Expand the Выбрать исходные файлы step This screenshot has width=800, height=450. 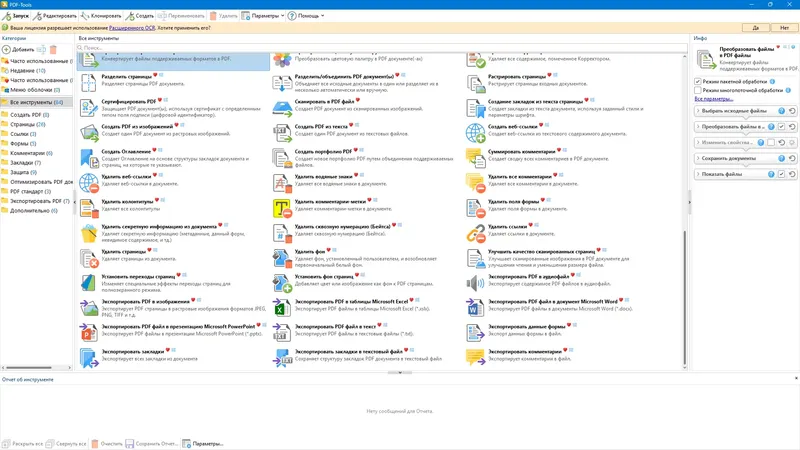pyautogui.click(x=698, y=111)
